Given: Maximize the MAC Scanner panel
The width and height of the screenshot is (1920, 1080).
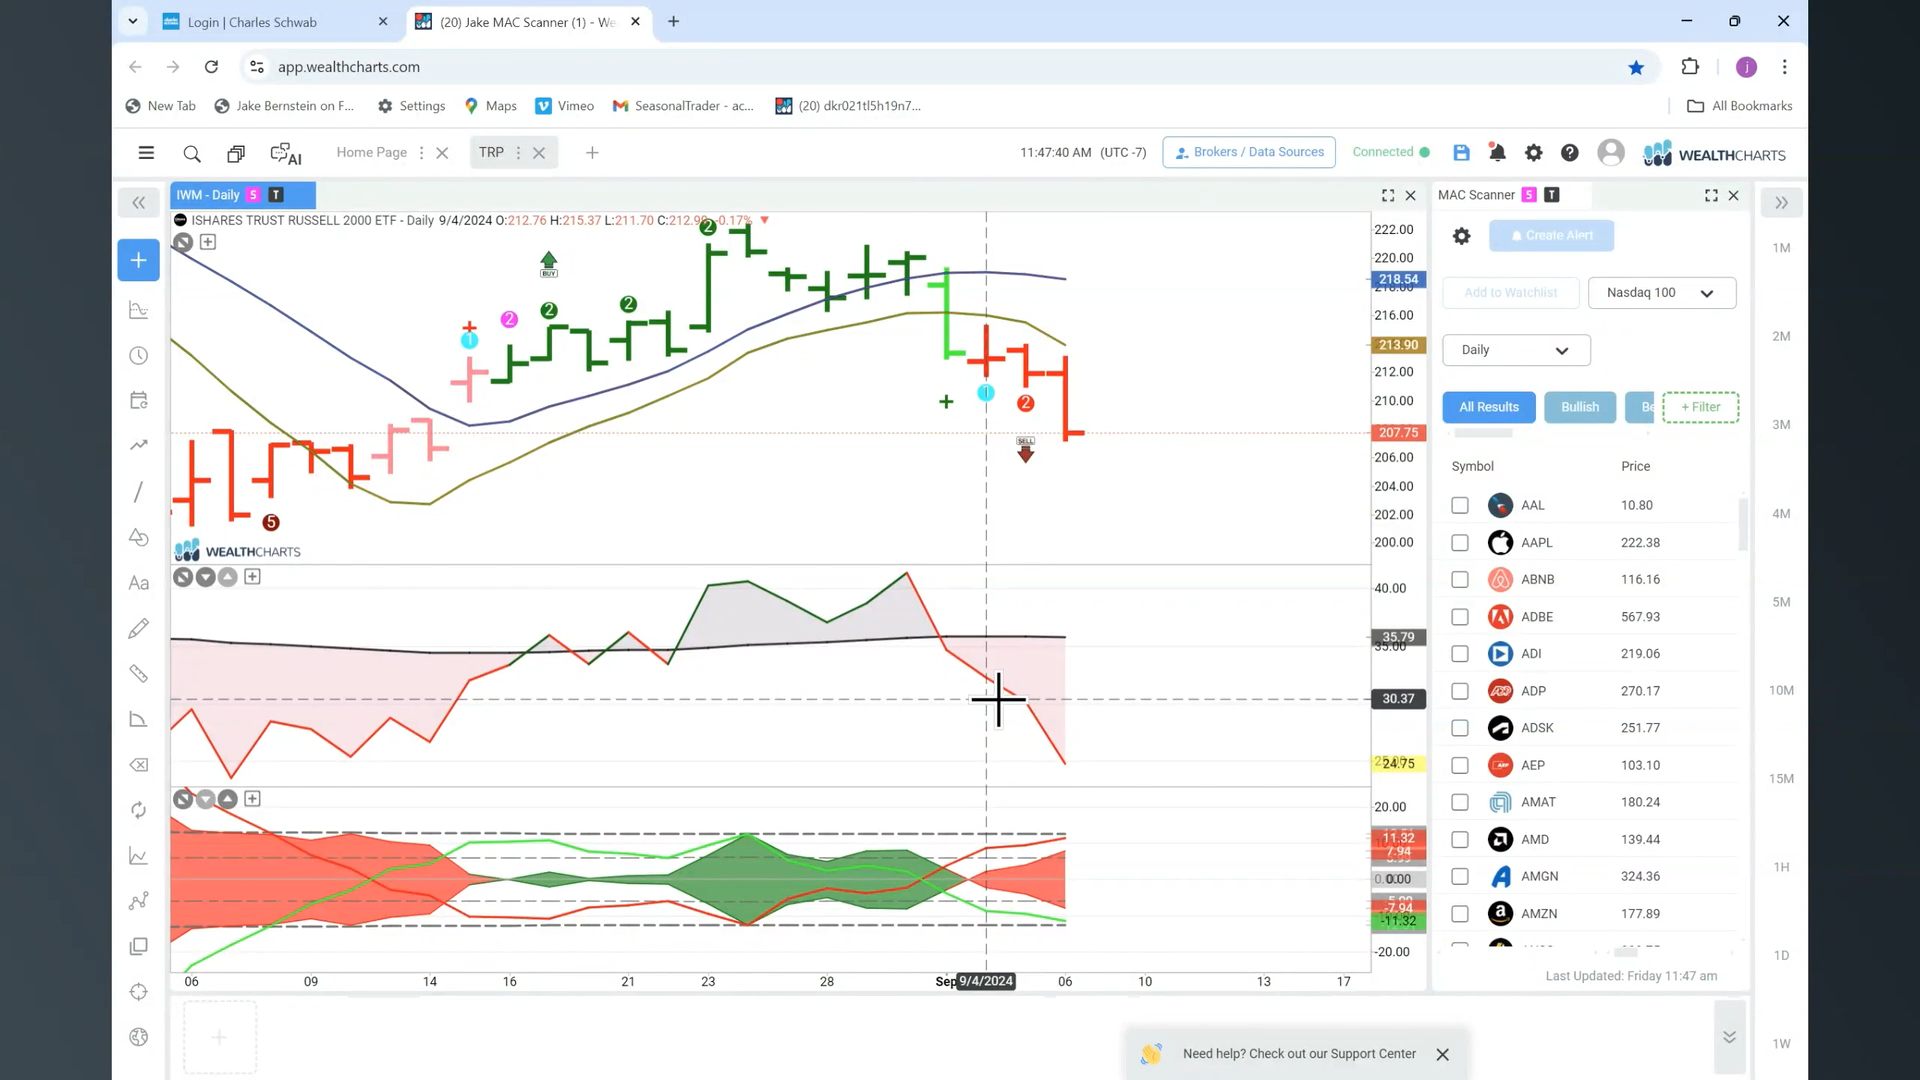Looking at the screenshot, I should 1711,196.
